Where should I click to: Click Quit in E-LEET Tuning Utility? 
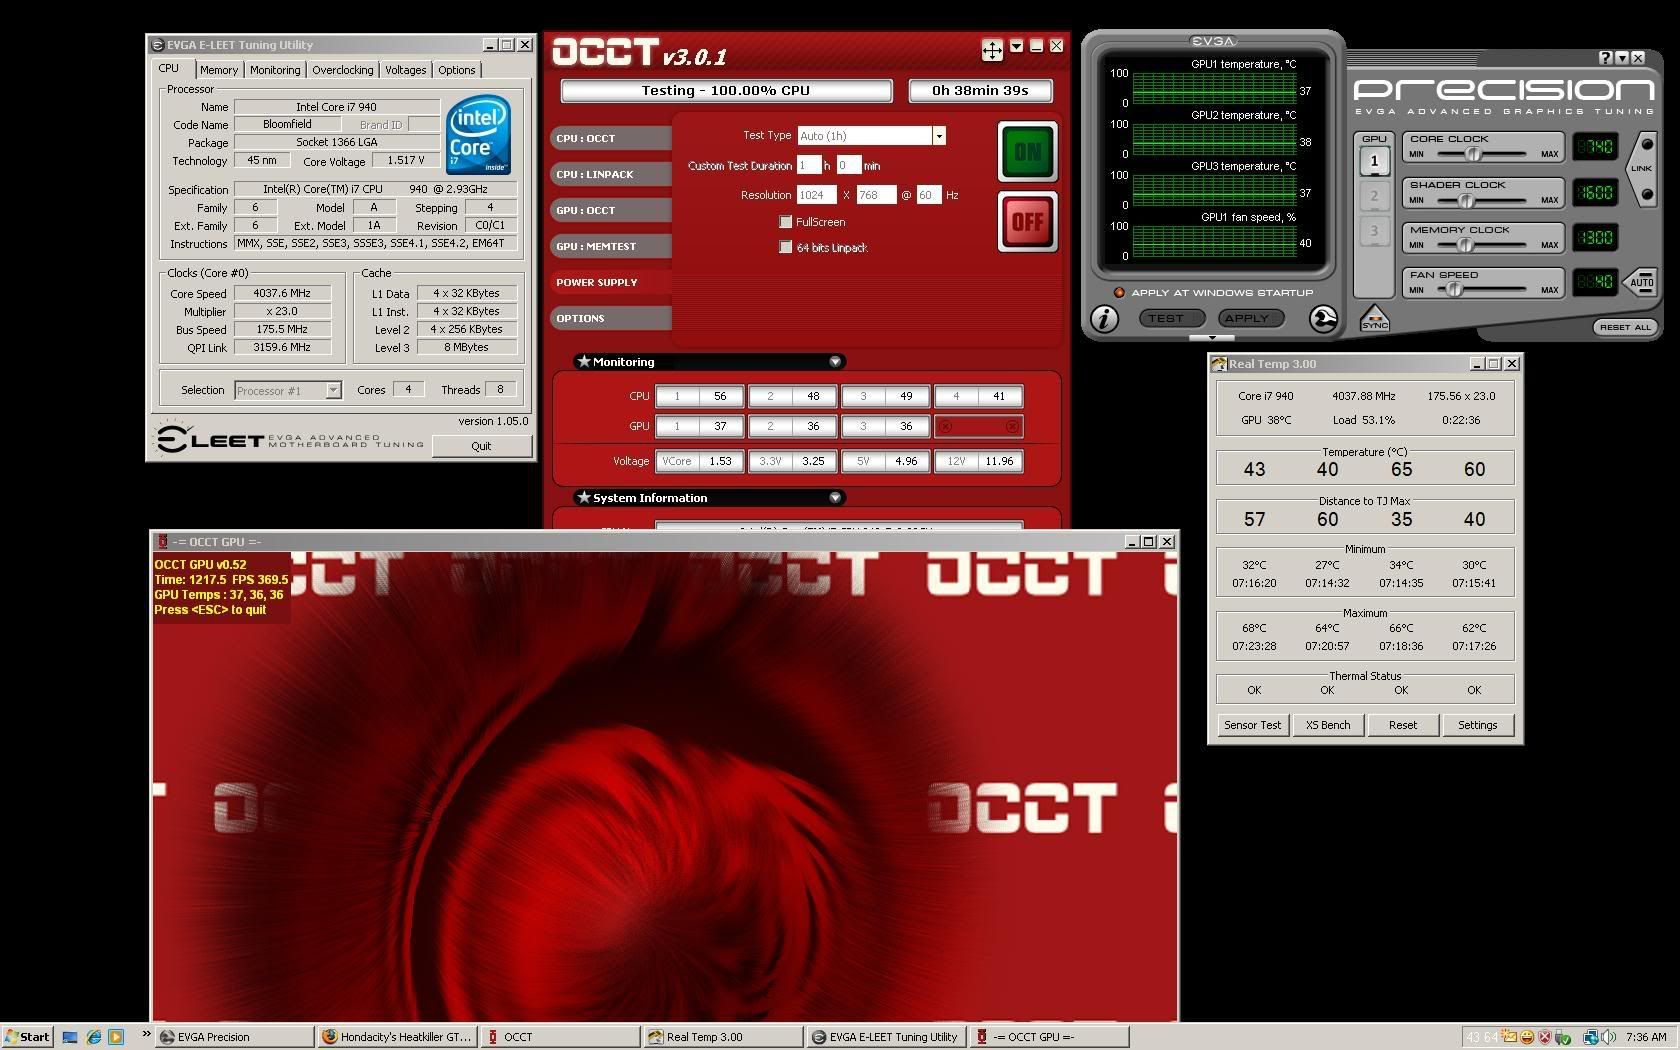481,446
